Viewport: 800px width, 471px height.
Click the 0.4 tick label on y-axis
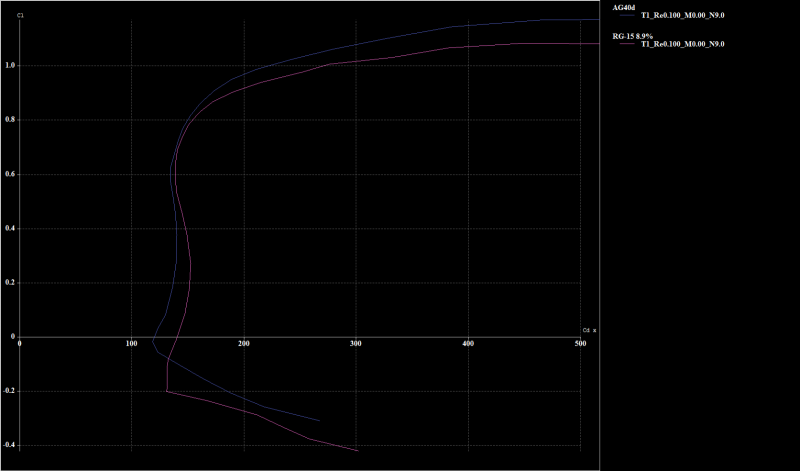pos(9,228)
